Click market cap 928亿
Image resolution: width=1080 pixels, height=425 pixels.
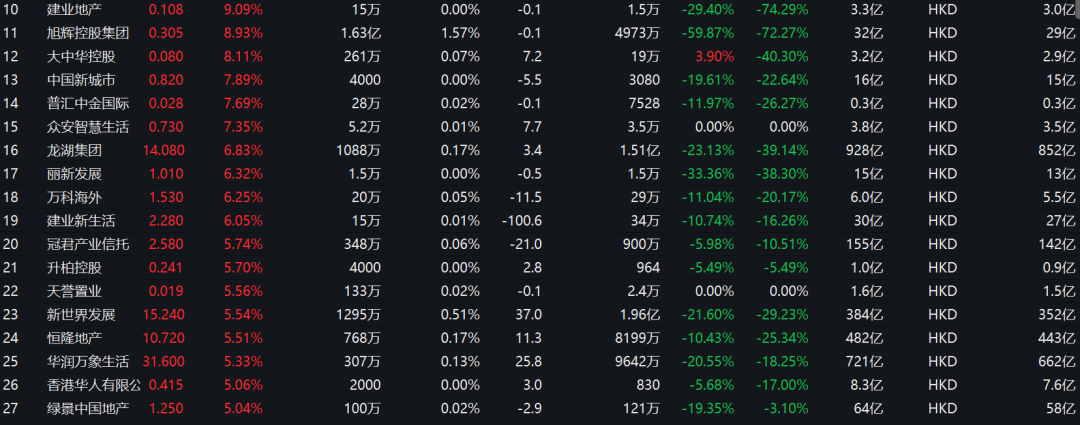pos(866,149)
